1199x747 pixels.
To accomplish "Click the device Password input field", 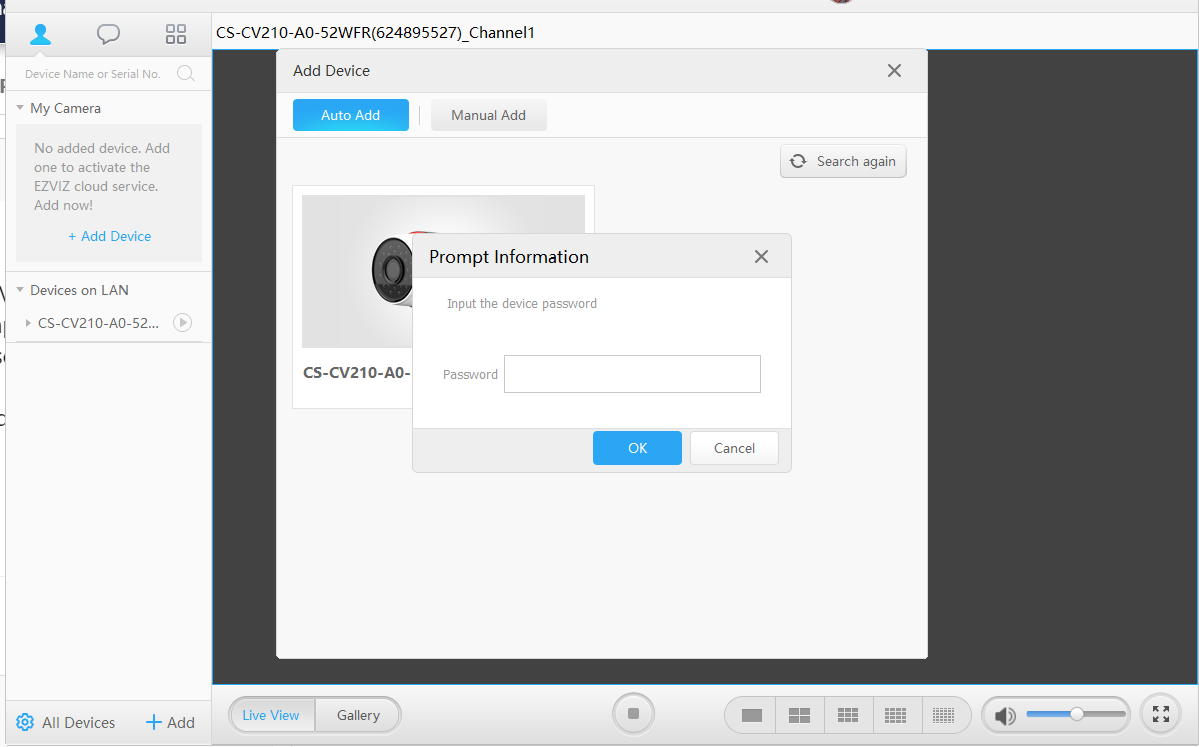I will click(632, 374).
